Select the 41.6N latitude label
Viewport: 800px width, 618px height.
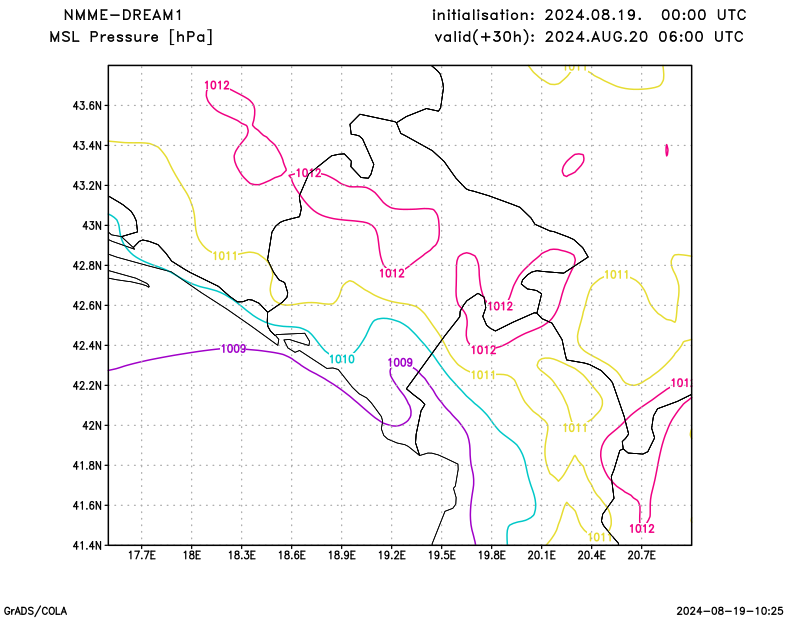(x=87, y=506)
